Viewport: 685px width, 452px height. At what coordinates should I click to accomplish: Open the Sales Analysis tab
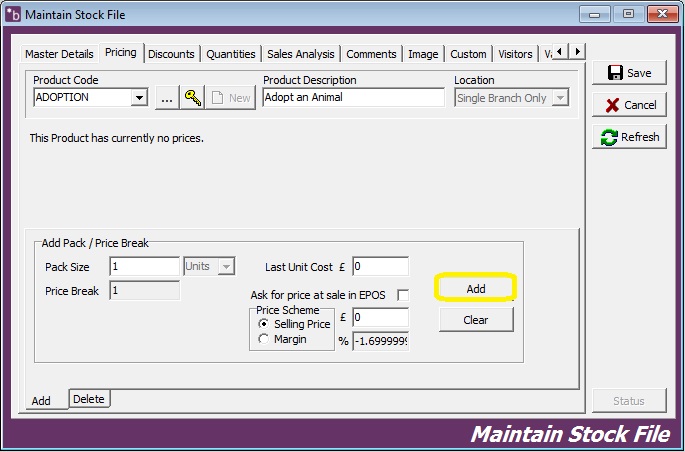coord(300,54)
